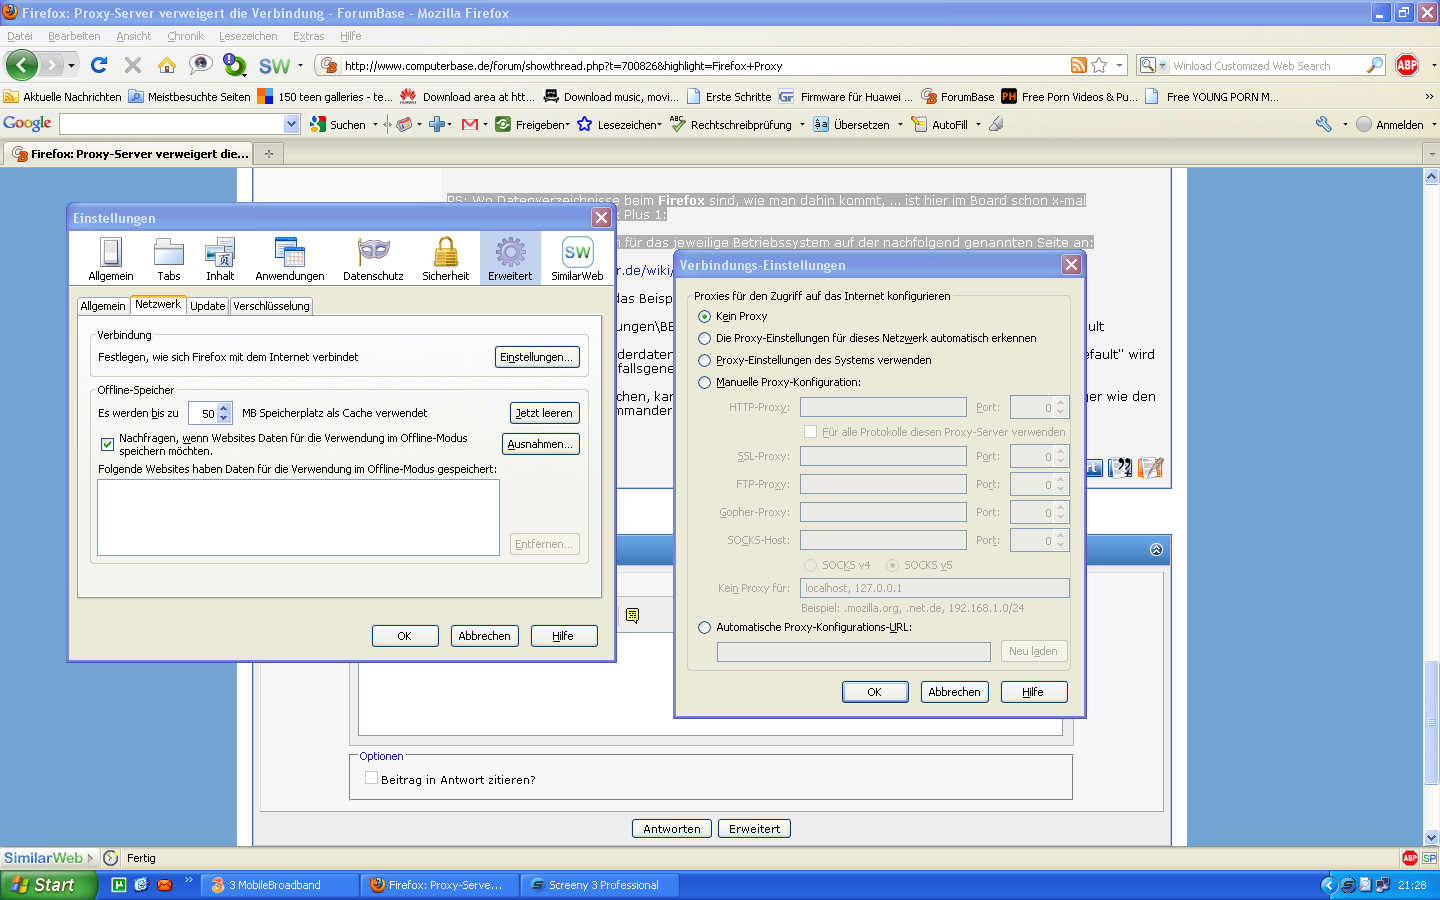Reload the page with the blue refresh icon
Image resolution: width=1440 pixels, height=900 pixels.
[98, 65]
